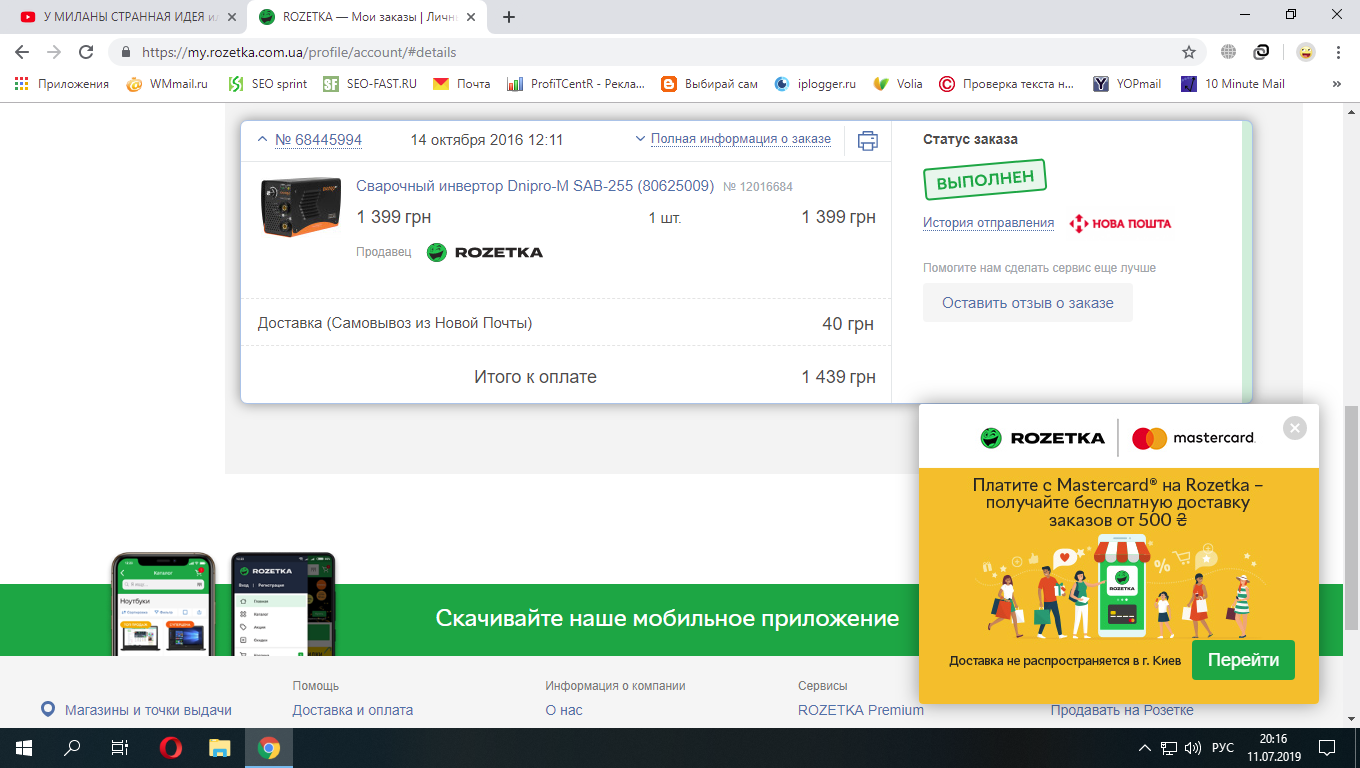The height and width of the screenshot is (768, 1360).
Task: Open Windows Start menu
Action: click(x=24, y=748)
